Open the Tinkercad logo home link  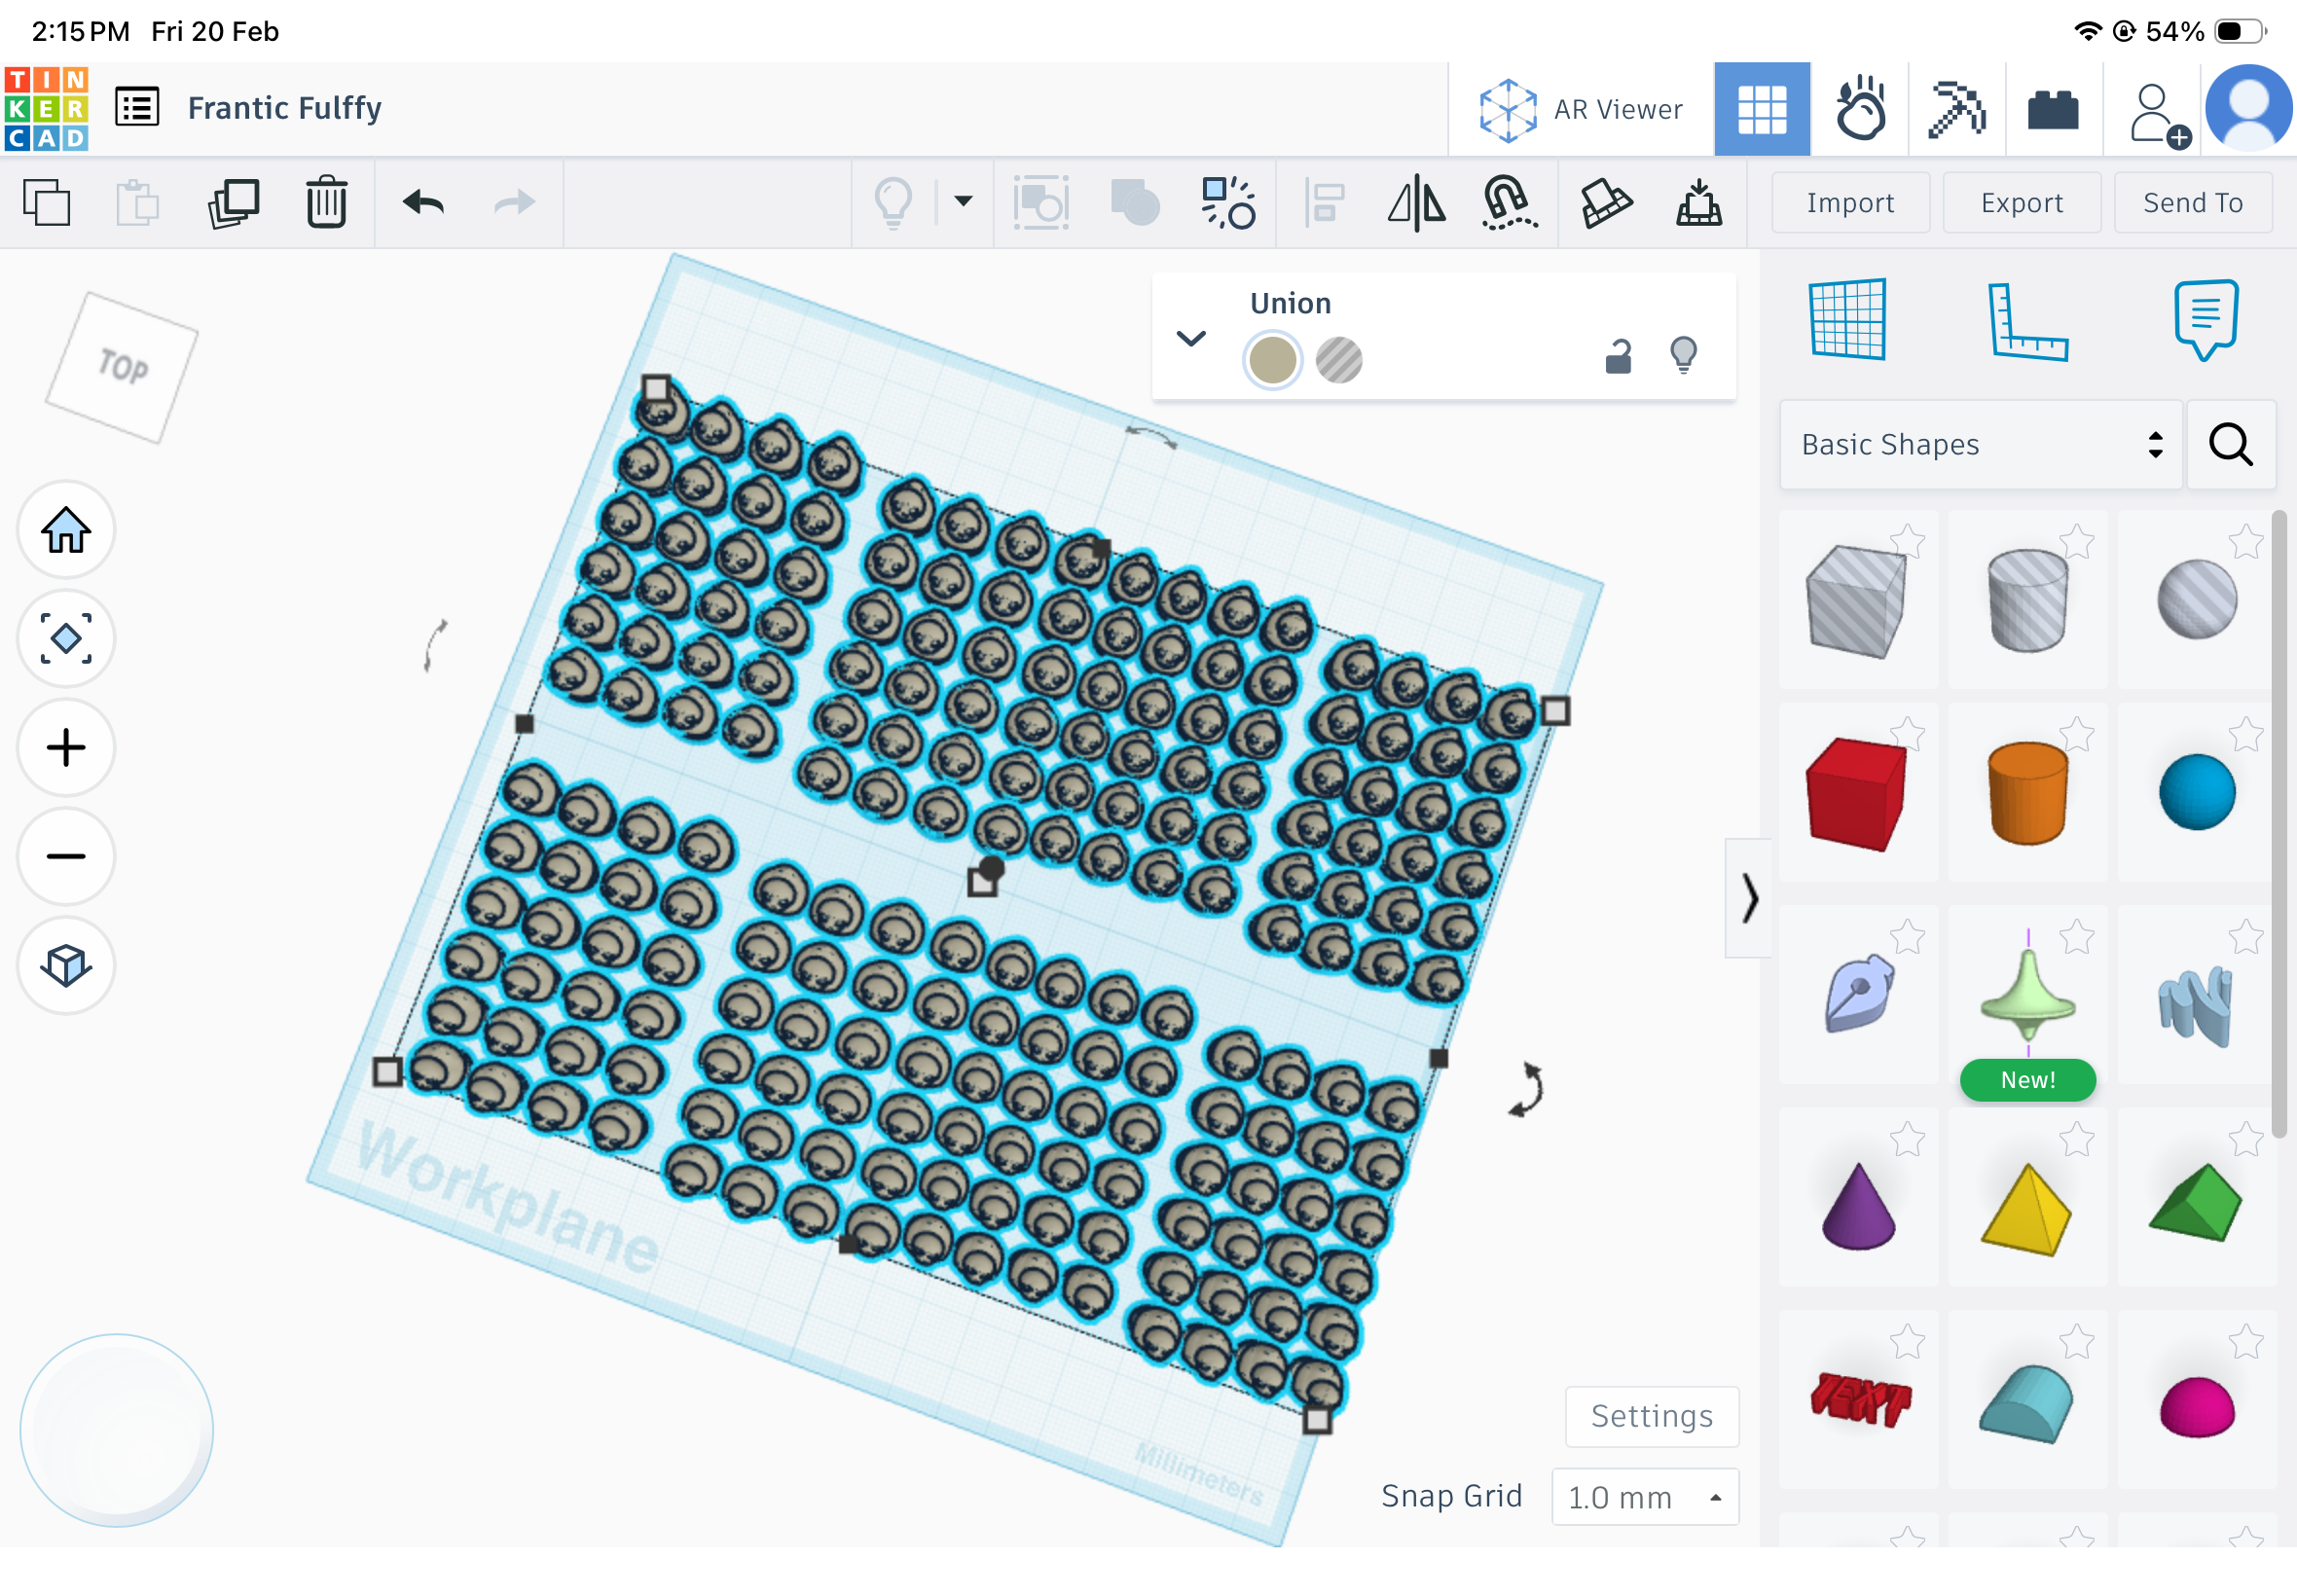point(46,108)
